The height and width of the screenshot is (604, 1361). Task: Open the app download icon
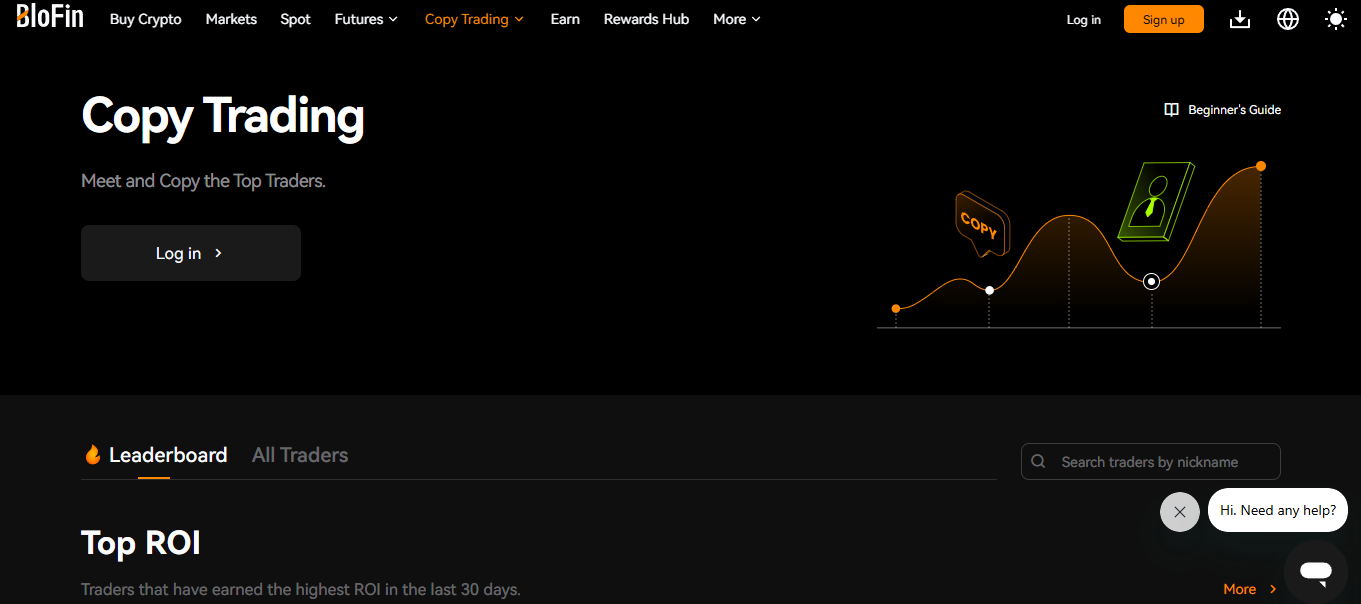pyautogui.click(x=1240, y=19)
